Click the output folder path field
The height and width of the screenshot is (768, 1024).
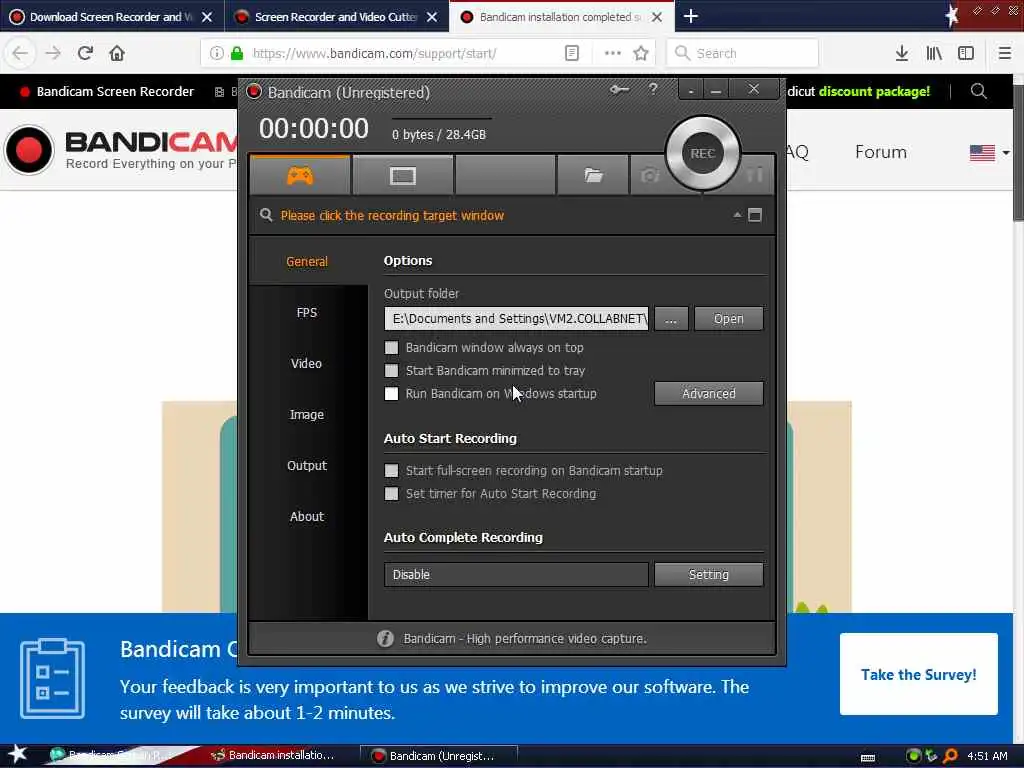pos(516,319)
